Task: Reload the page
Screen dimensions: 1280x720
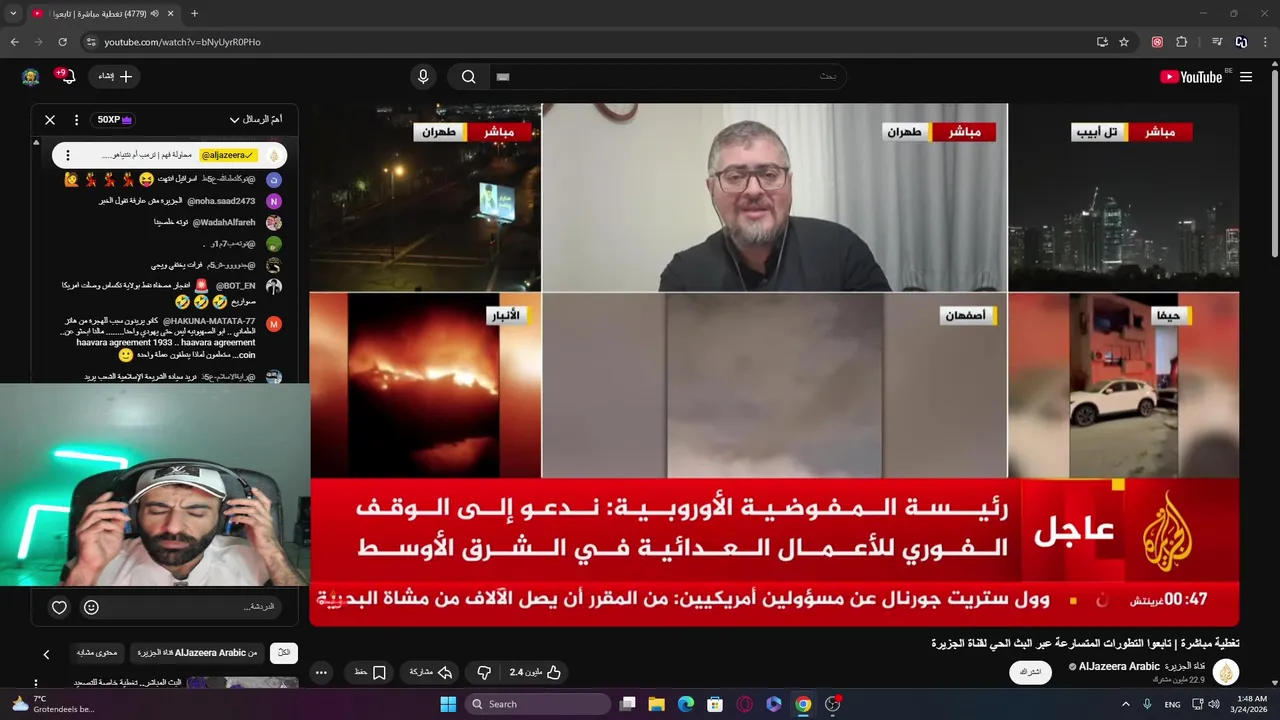Action: 62,42
